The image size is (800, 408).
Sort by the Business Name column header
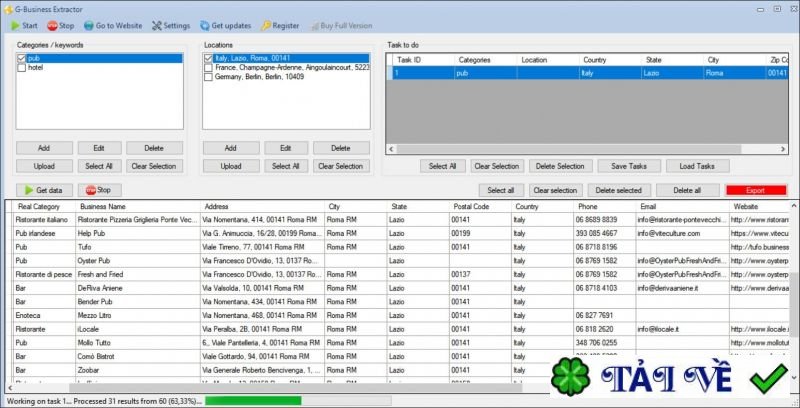137,207
